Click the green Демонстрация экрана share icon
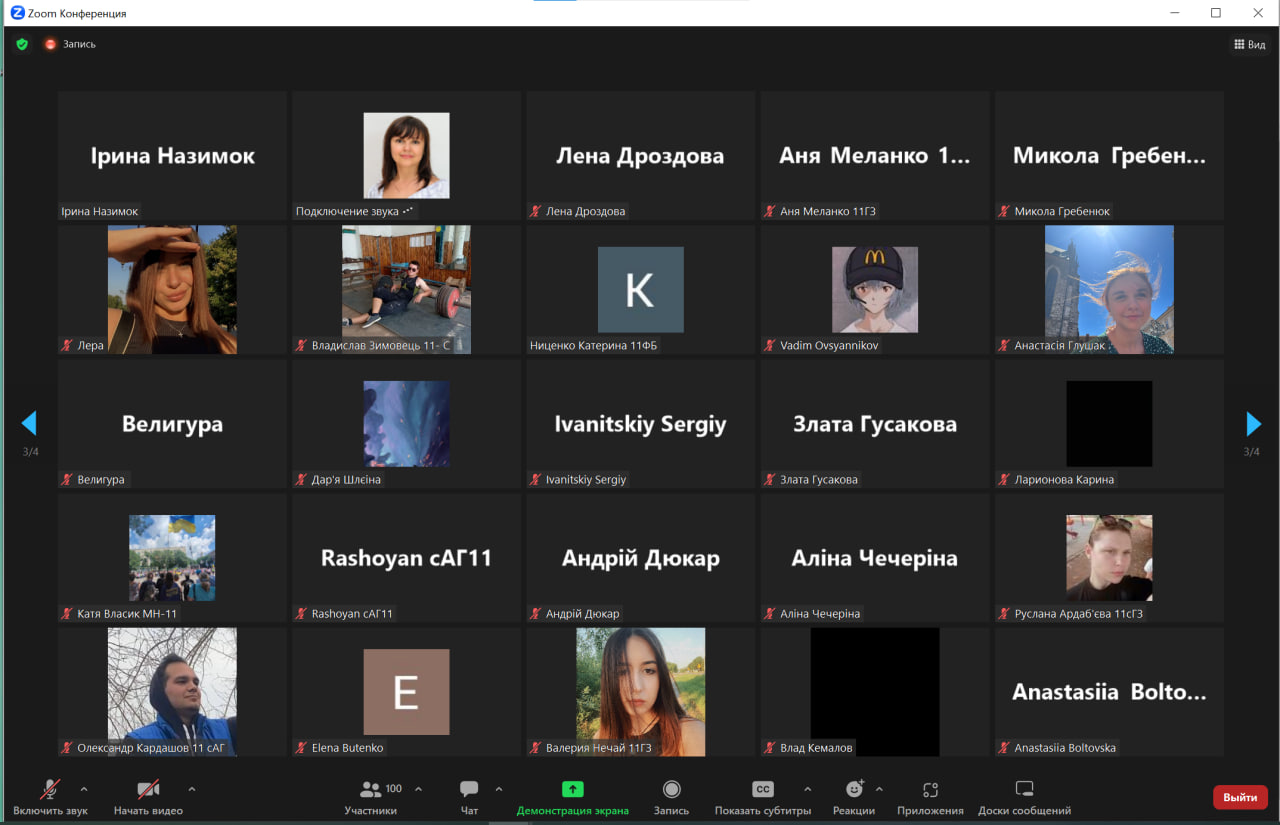This screenshot has height=825, width=1280. coord(572,789)
